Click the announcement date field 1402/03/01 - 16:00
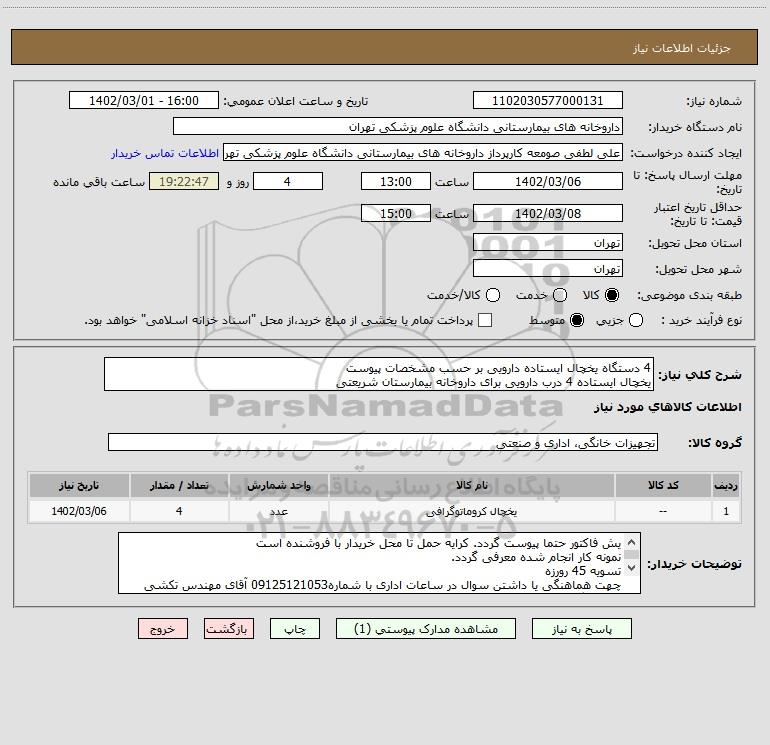 point(144,101)
